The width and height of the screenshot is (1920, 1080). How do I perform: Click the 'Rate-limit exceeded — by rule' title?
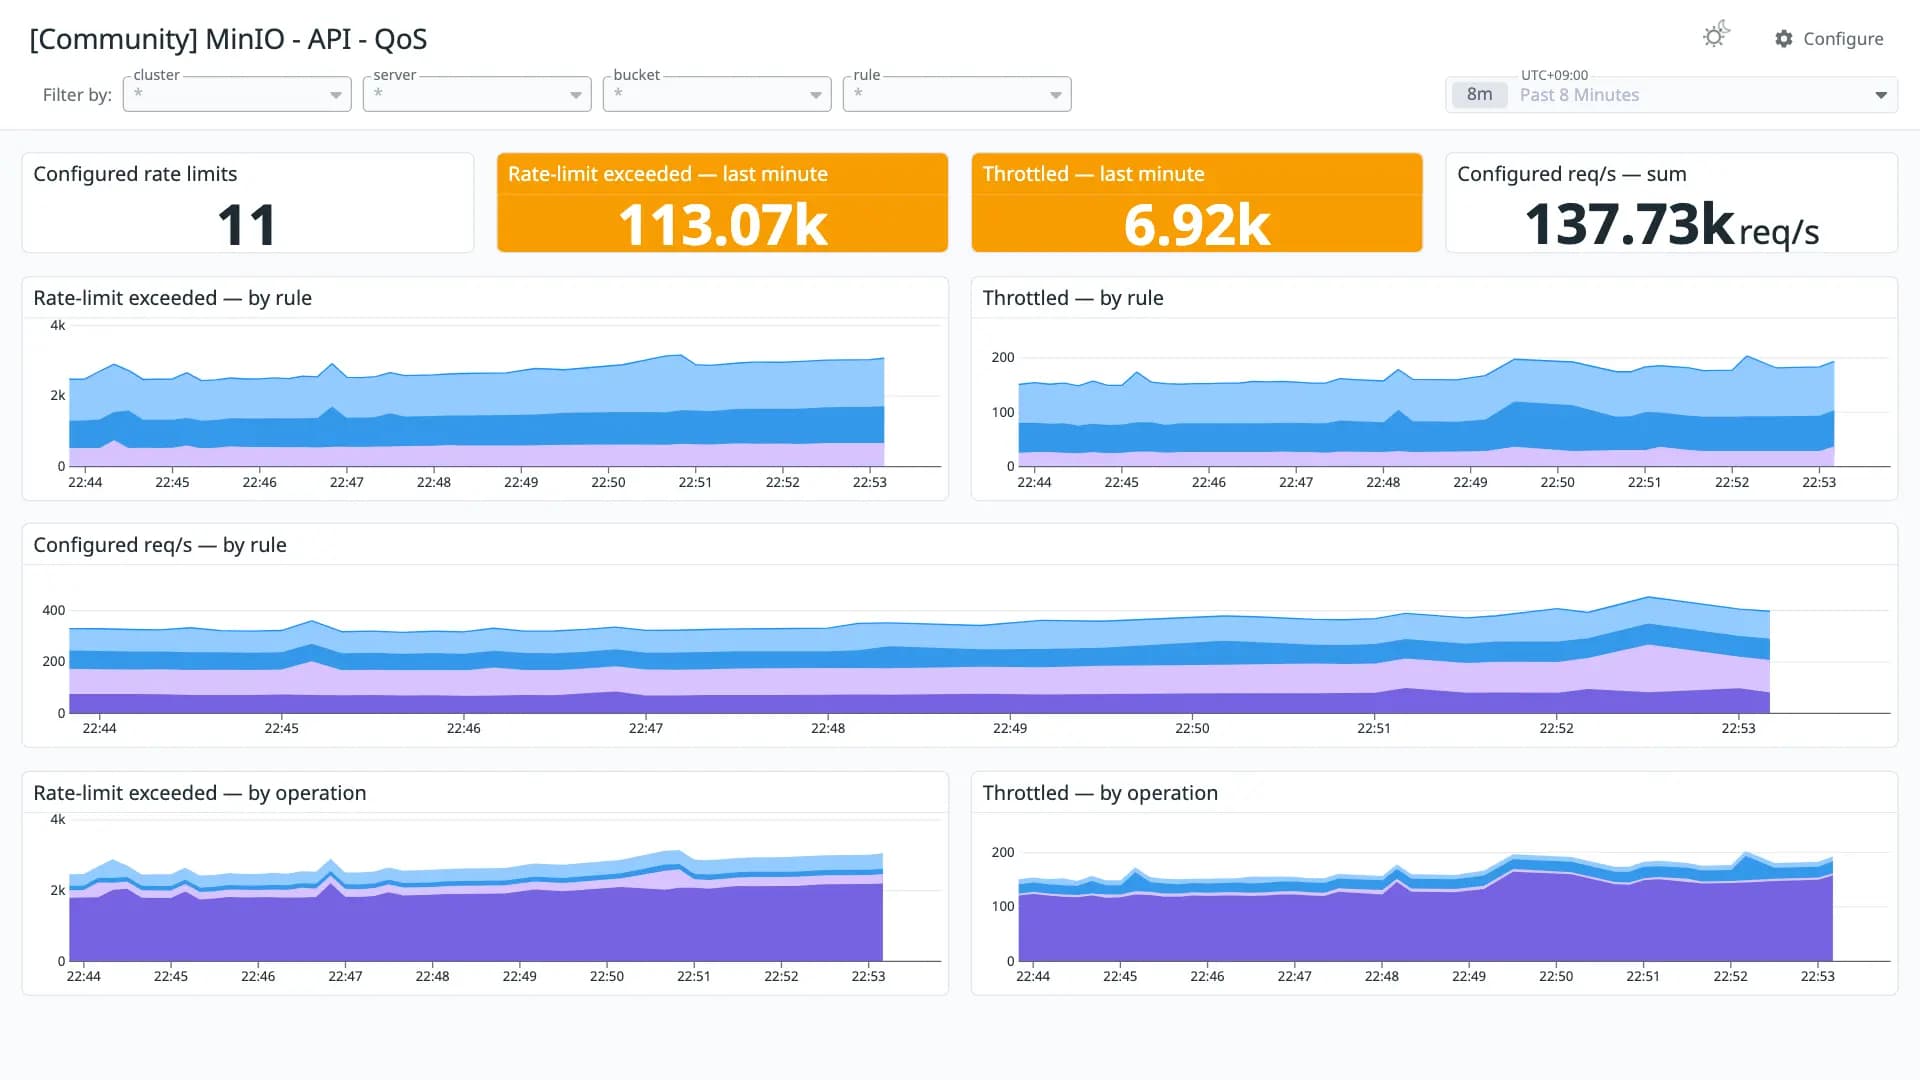point(172,298)
